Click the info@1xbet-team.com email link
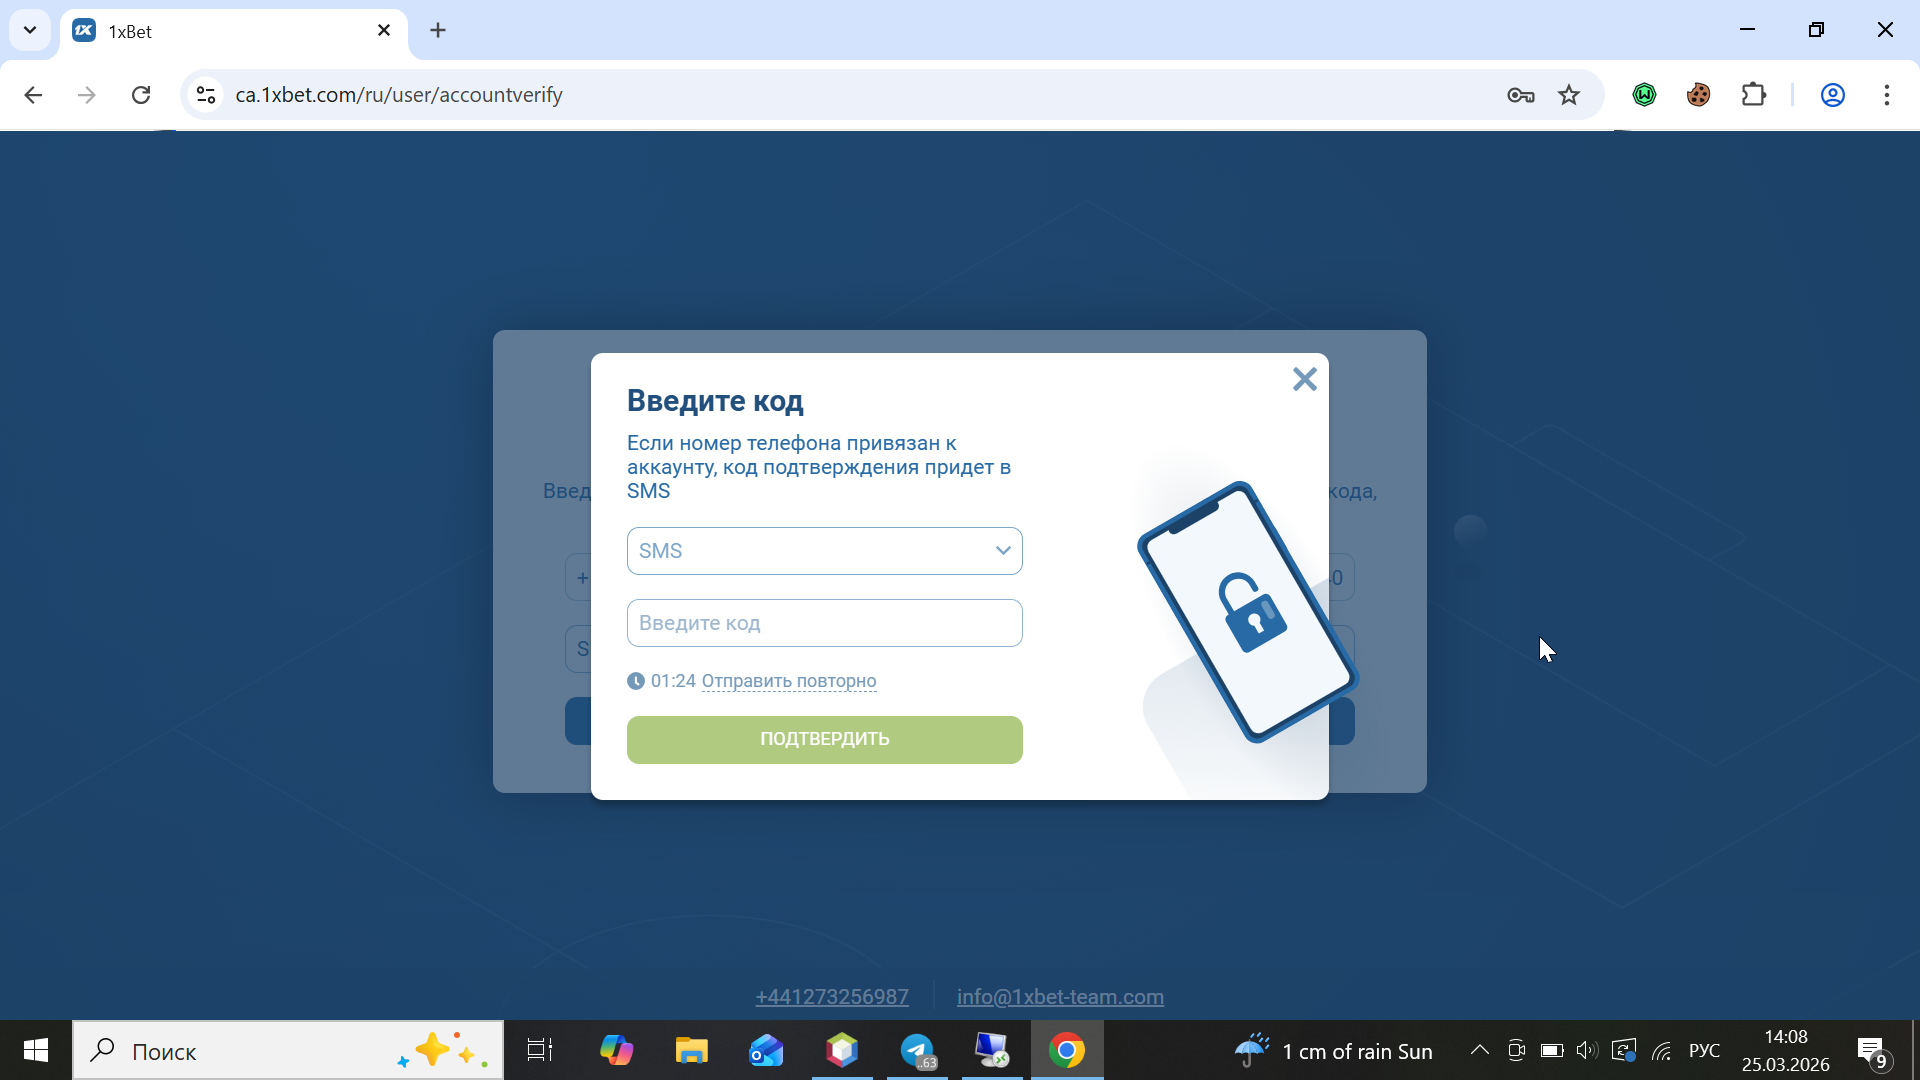This screenshot has height=1080, width=1920. pyautogui.click(x=1060, y=997)
